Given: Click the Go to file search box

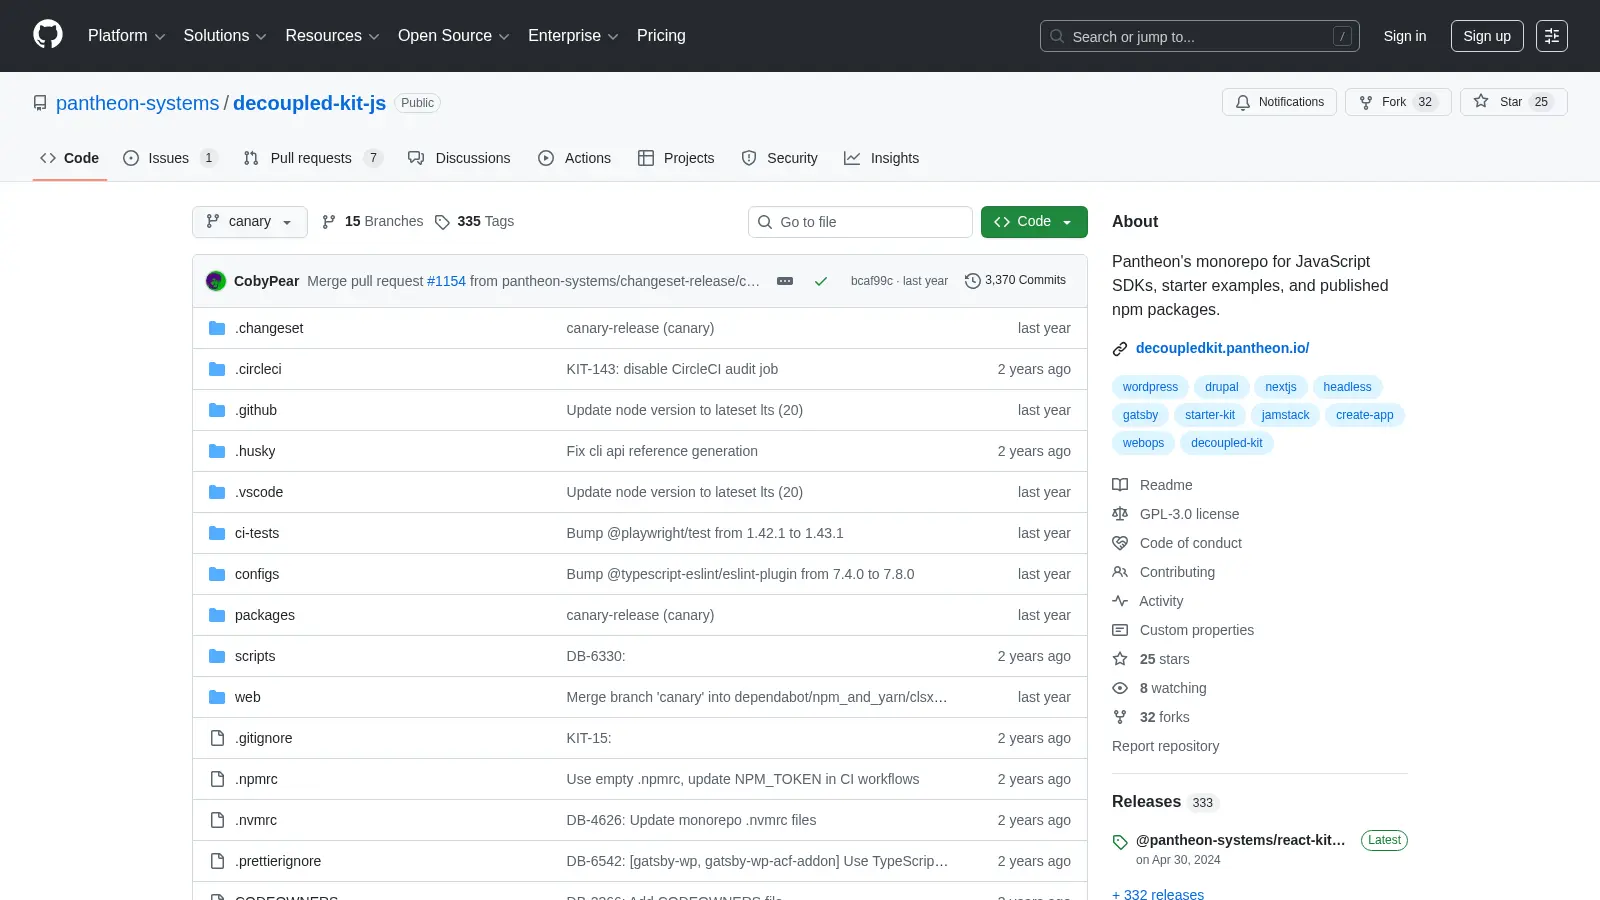Looking at the screenshot, I should (x=860, y=222).
